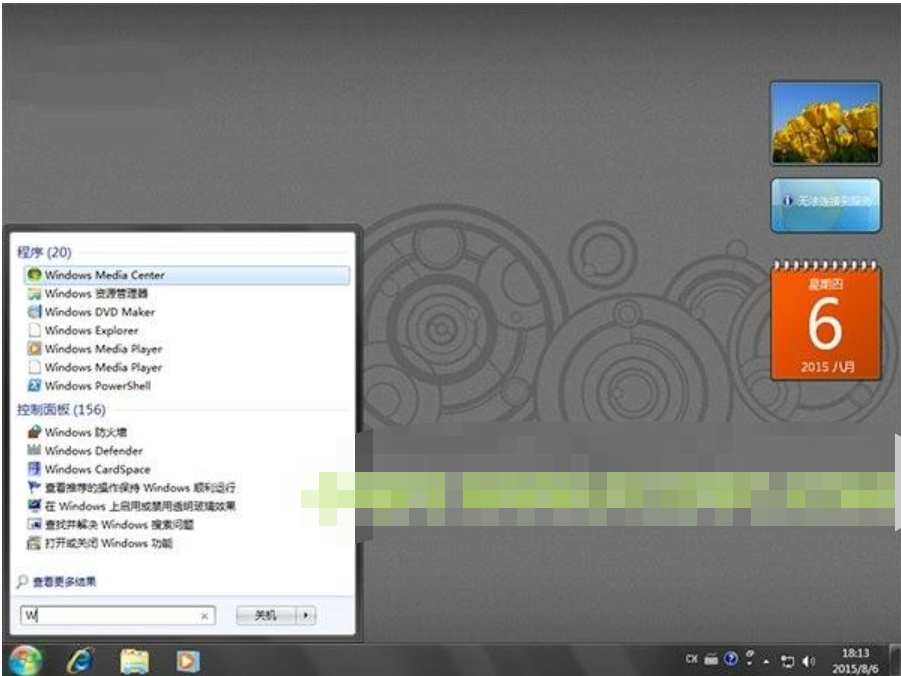Click the Windows firewall icon

point(34,432)
